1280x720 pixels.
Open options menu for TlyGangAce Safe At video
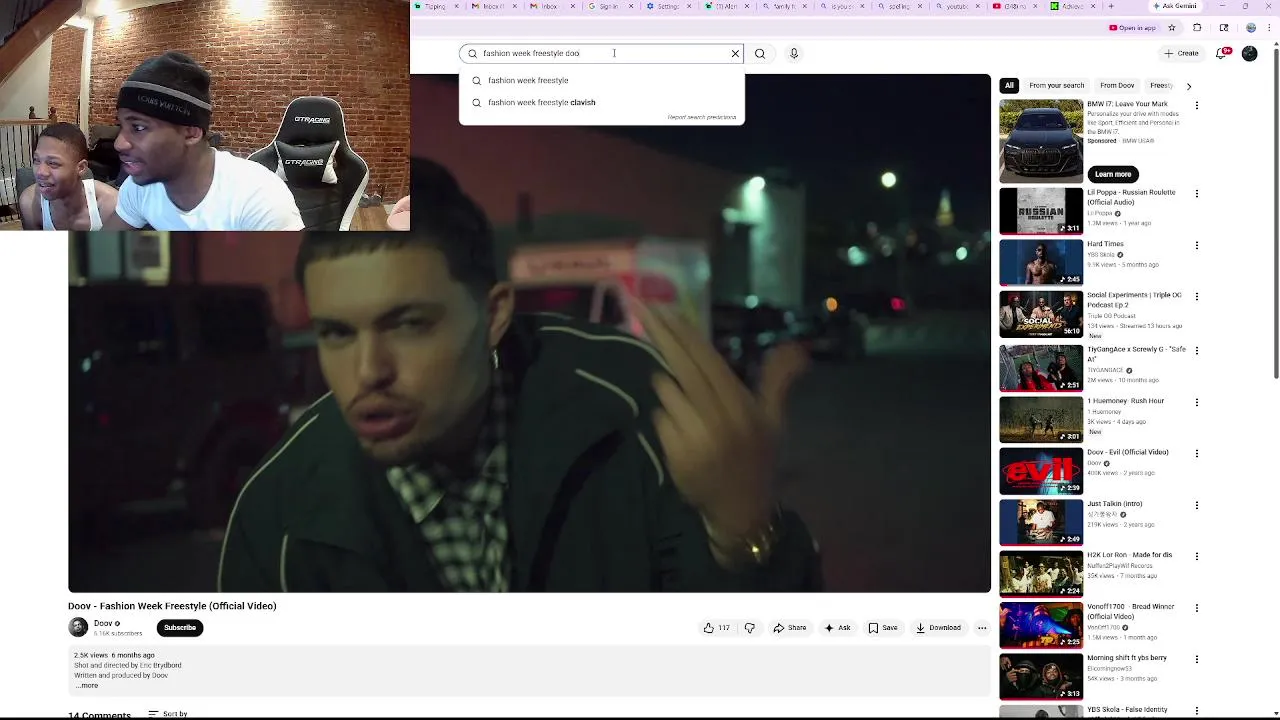pos(1197,350)
